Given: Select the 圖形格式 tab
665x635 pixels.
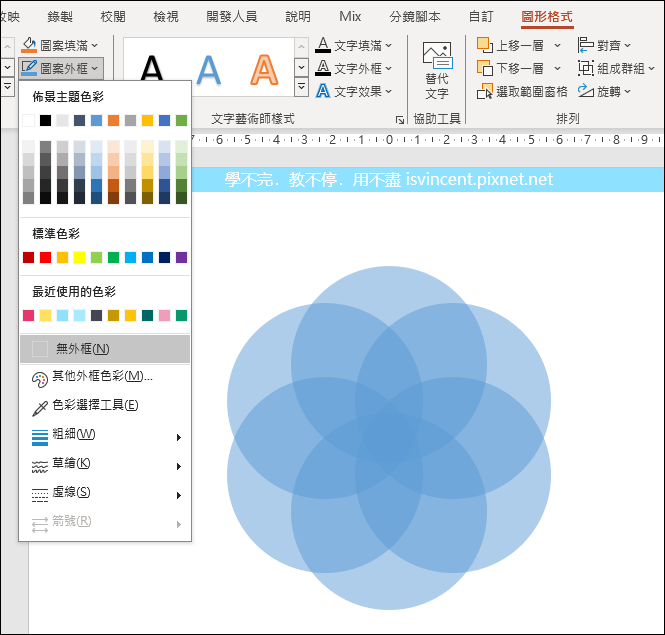Looking at the screenshot, I should 547,17.
